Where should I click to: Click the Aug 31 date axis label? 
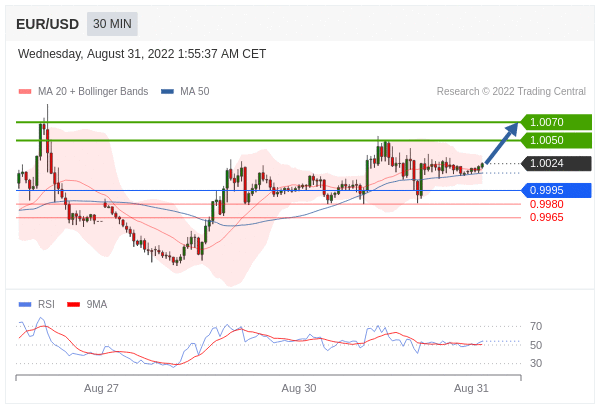tap(471, 388)
